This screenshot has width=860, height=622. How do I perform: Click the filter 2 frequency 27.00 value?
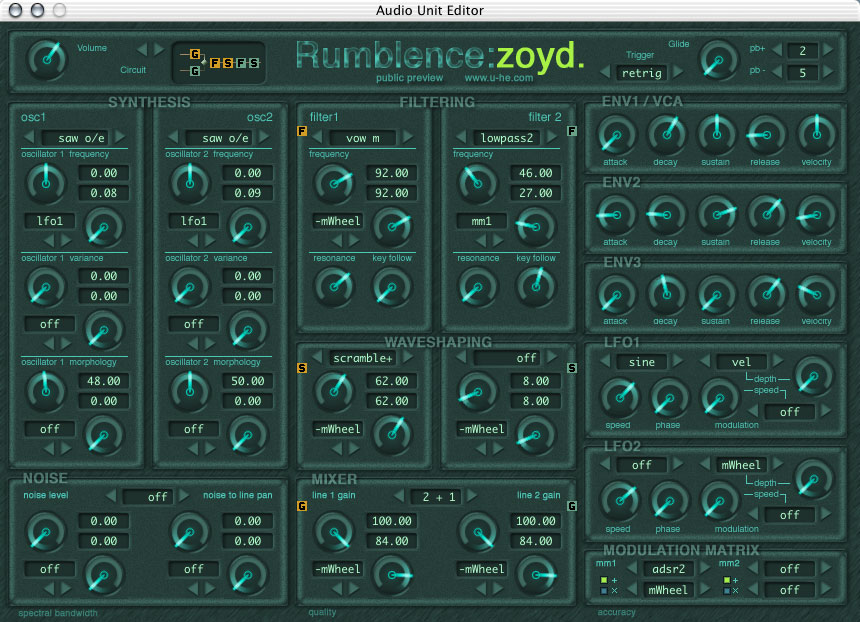536,193
